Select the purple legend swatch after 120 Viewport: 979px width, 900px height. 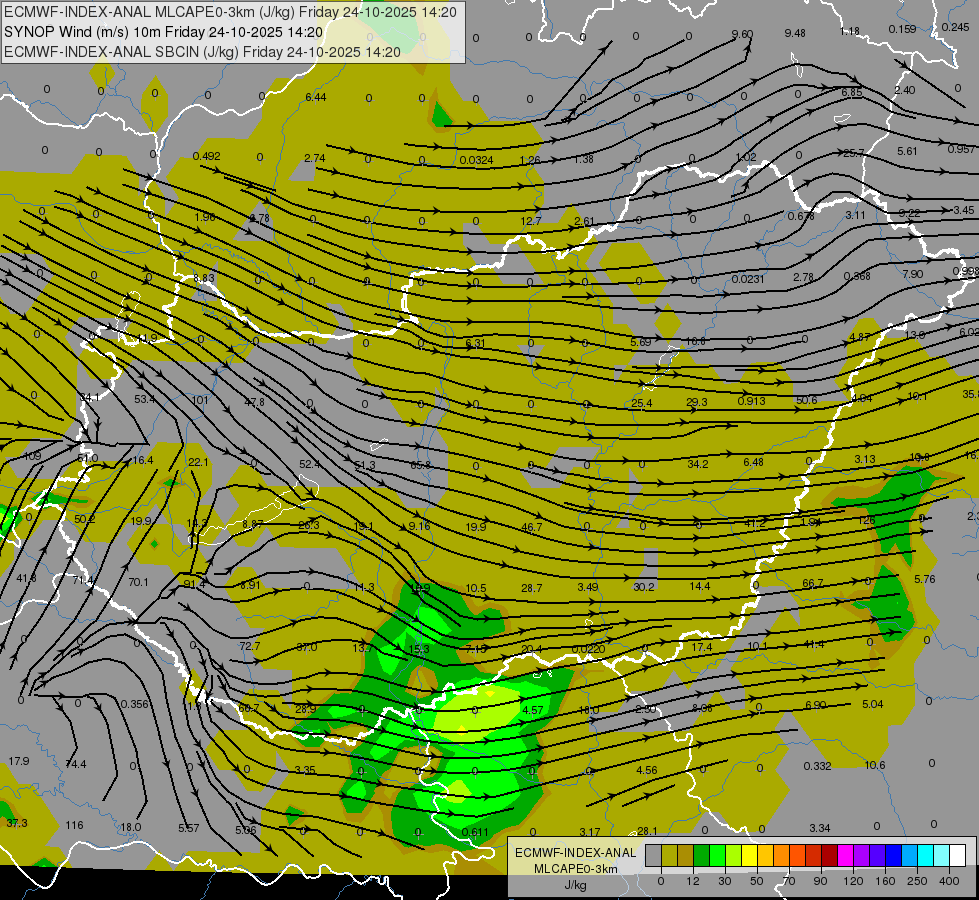[x=861, y=855]
